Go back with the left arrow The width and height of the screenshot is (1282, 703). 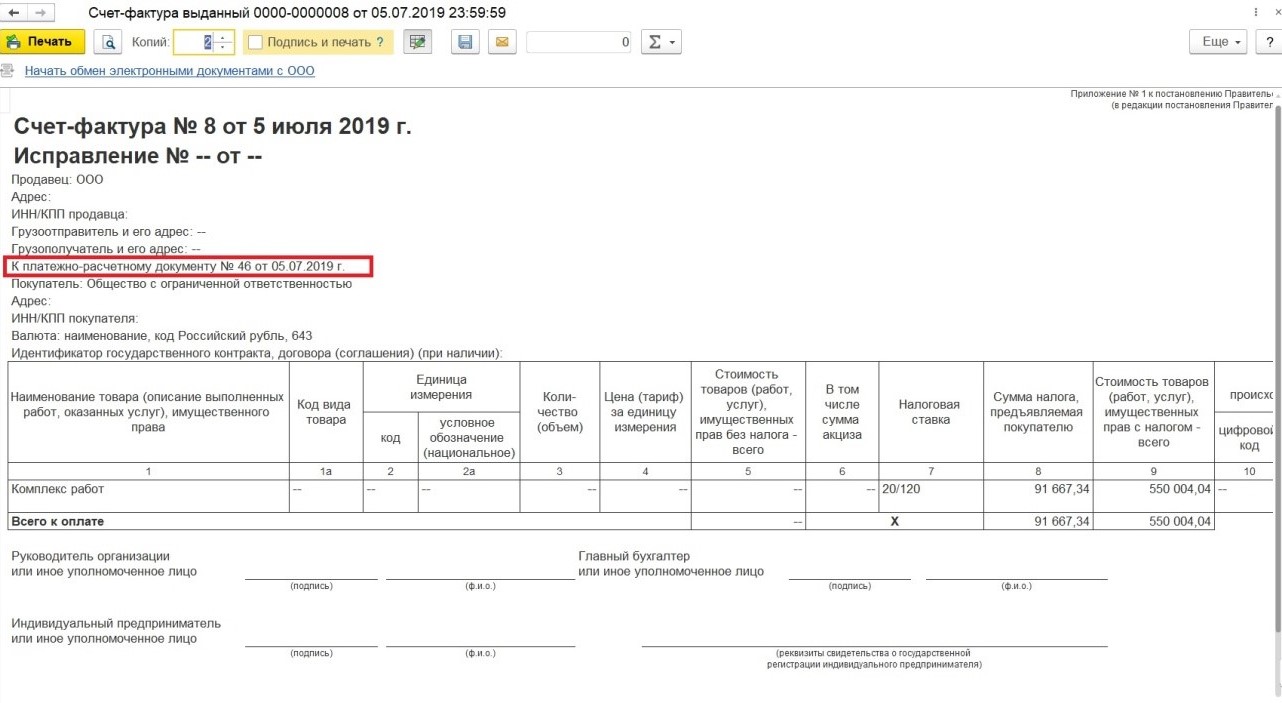[15, 13]
